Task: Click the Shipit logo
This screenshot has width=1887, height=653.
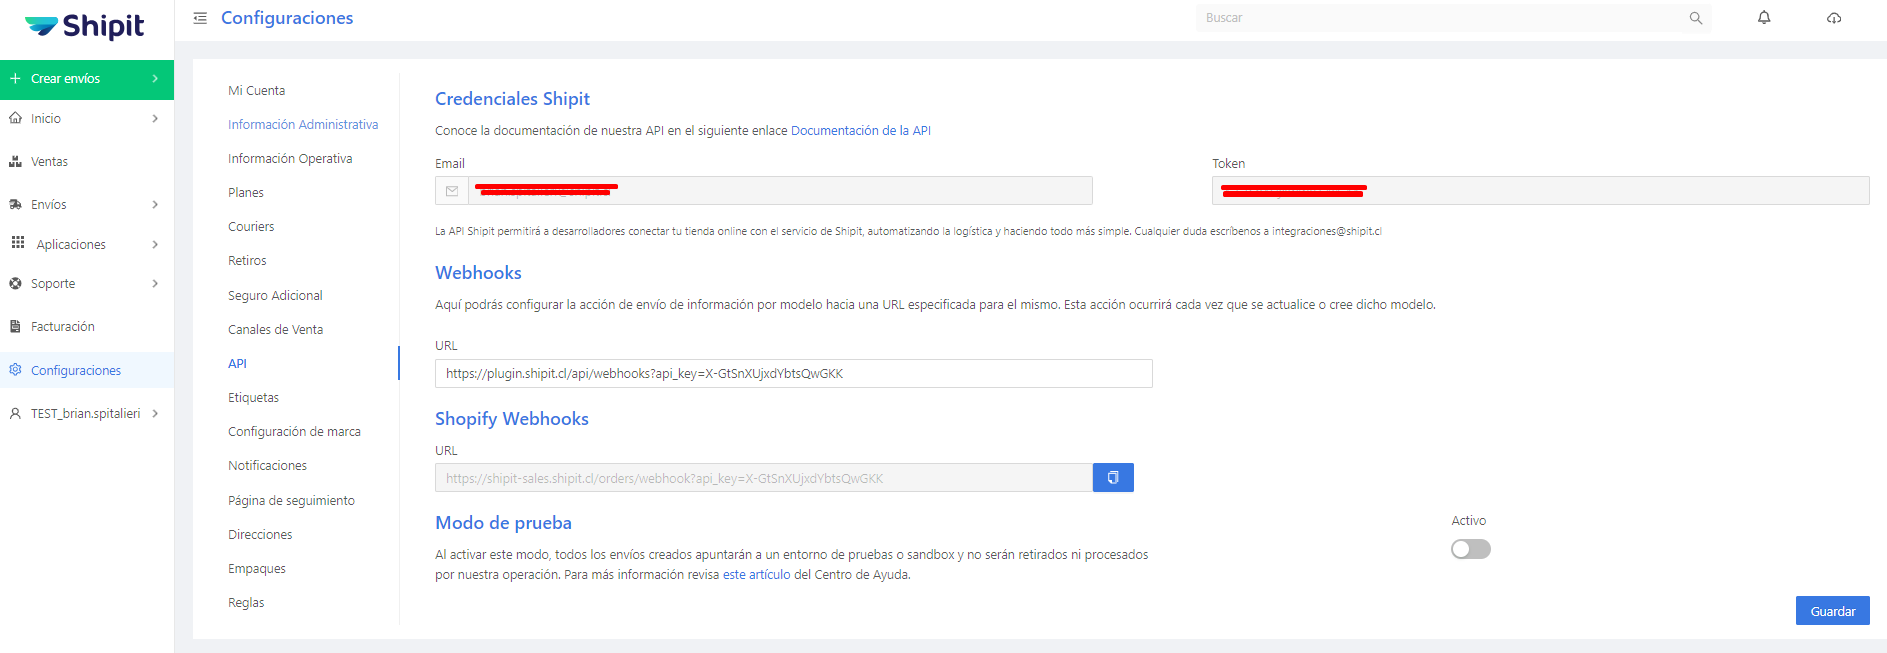Action: click(x=85, y=26)
